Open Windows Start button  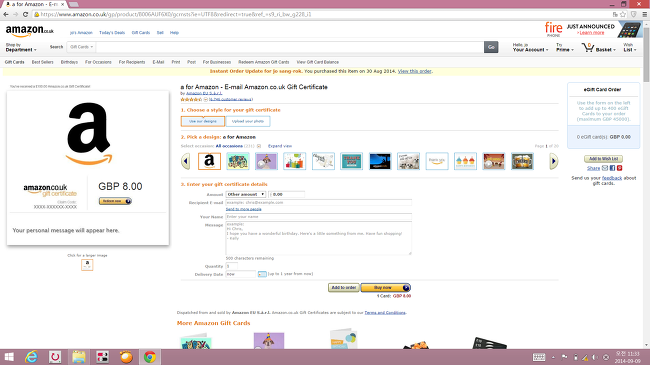[x=9, y=357]
